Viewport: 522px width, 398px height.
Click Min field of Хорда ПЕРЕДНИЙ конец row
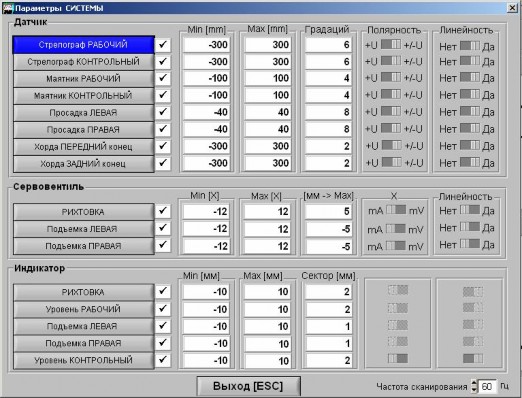206,146
